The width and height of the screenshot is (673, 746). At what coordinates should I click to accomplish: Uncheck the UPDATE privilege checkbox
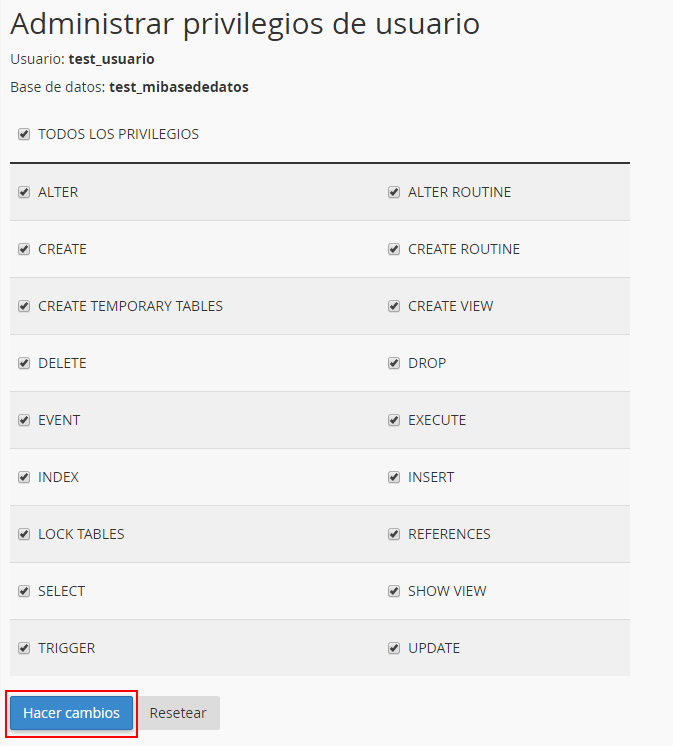point(394,648)
